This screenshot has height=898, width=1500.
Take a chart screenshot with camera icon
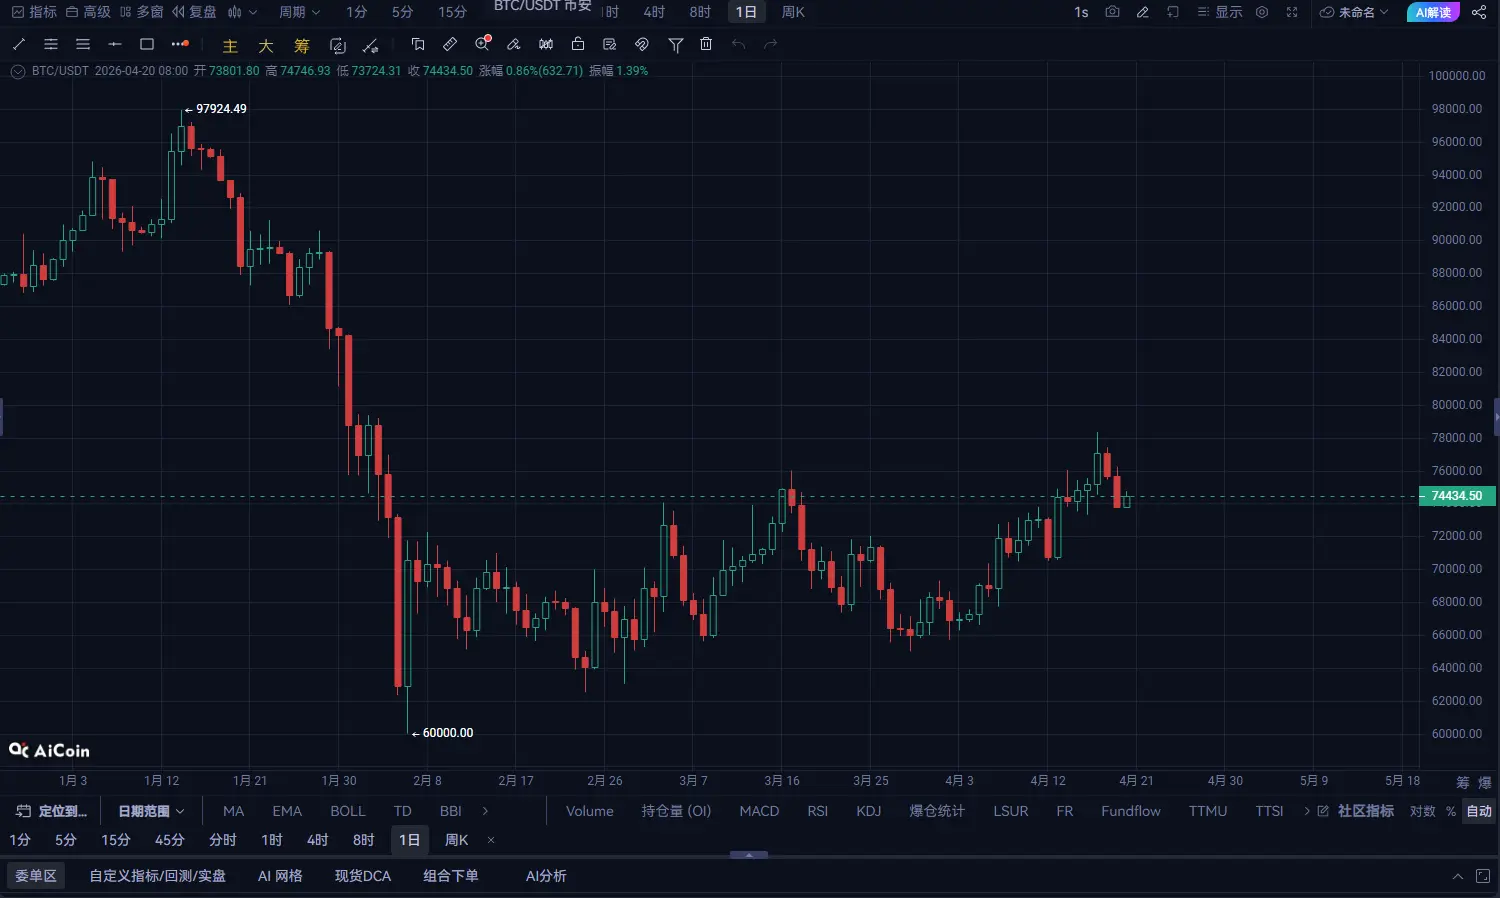(x=1112, y=12)
